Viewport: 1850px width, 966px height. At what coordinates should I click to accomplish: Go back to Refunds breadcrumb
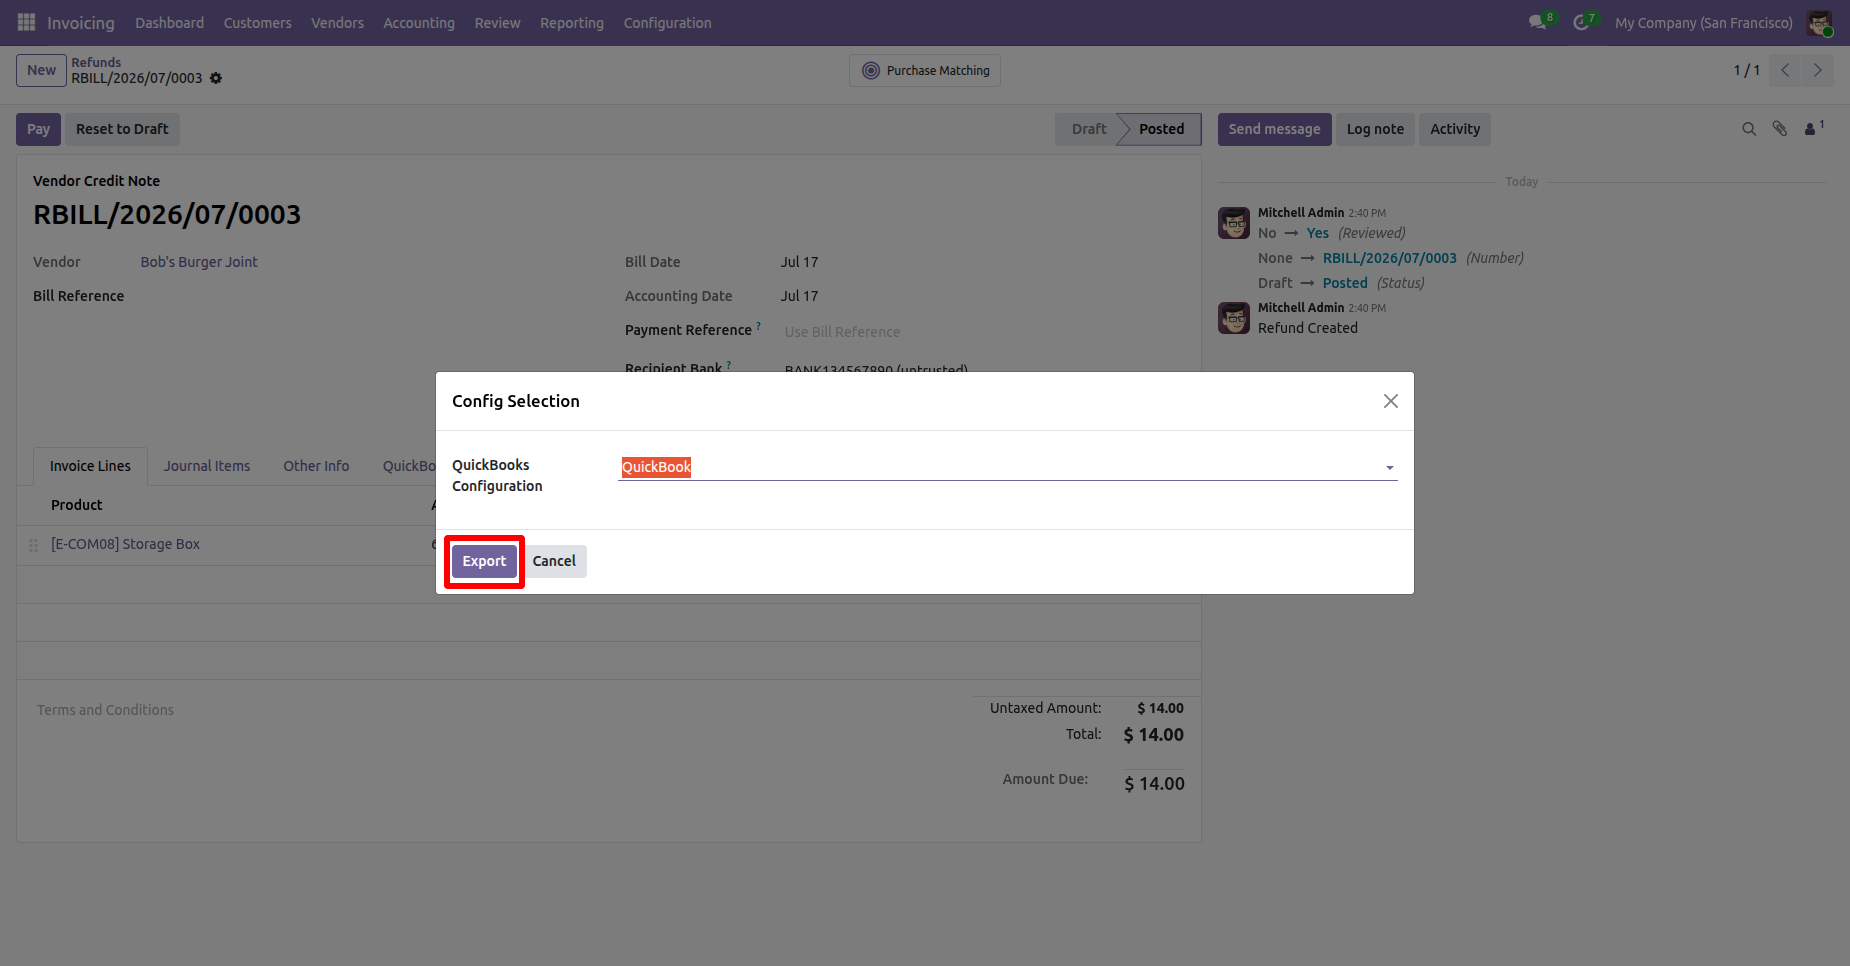click(x=96, y=62)
